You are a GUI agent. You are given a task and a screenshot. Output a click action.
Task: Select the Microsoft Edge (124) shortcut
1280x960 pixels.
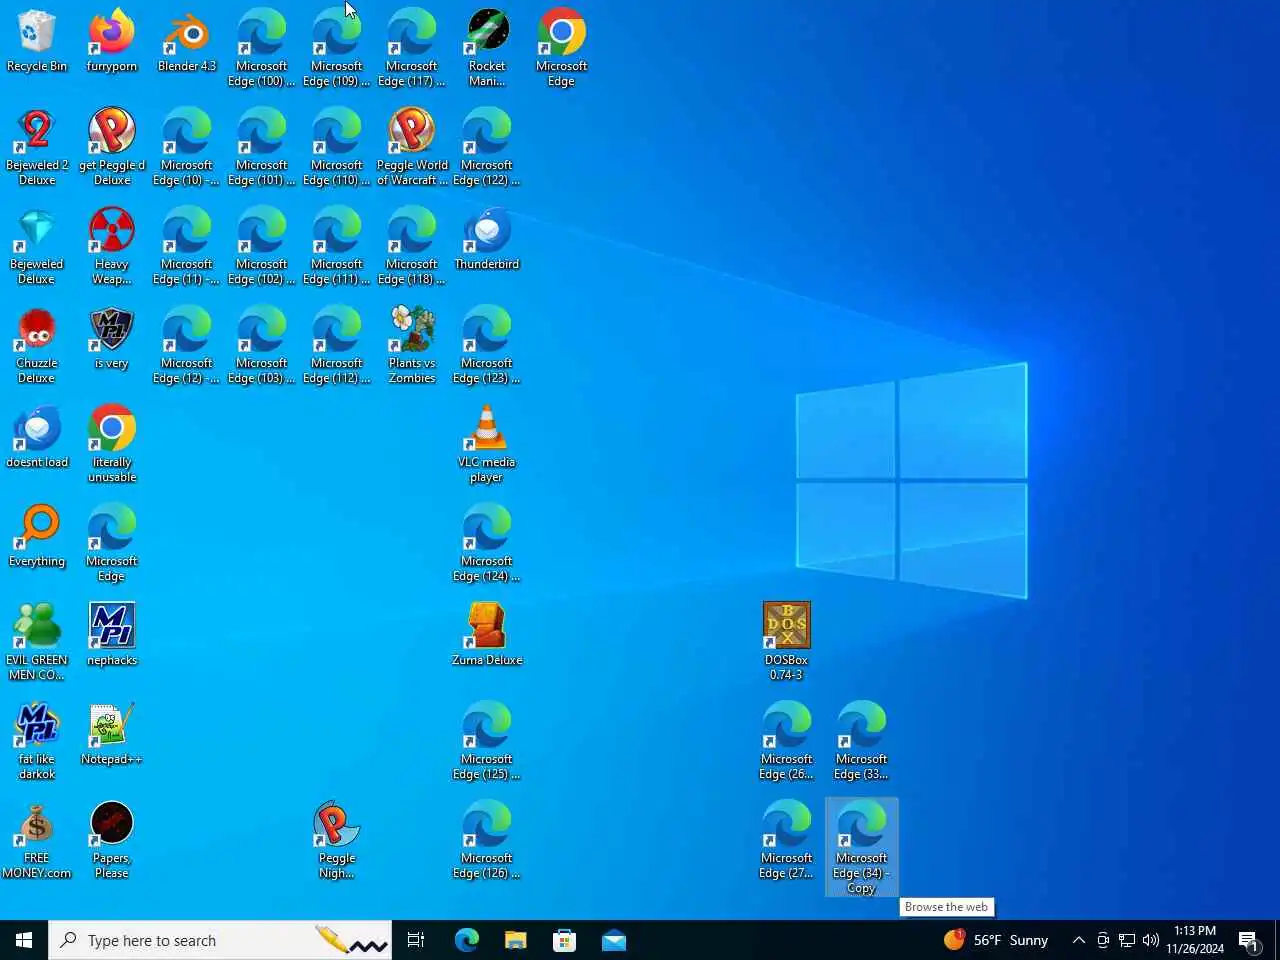point(487,543)
